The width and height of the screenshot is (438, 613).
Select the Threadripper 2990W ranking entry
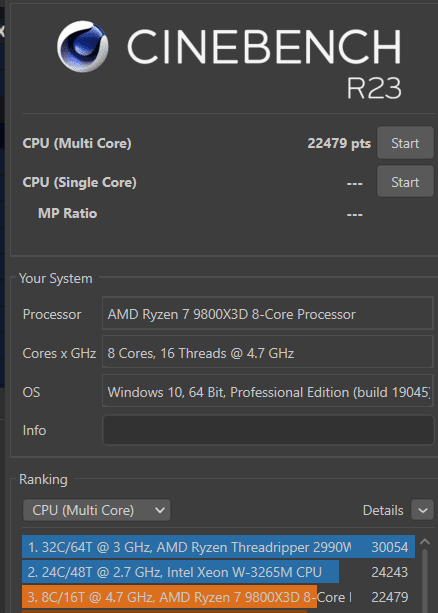click(218, 547)
